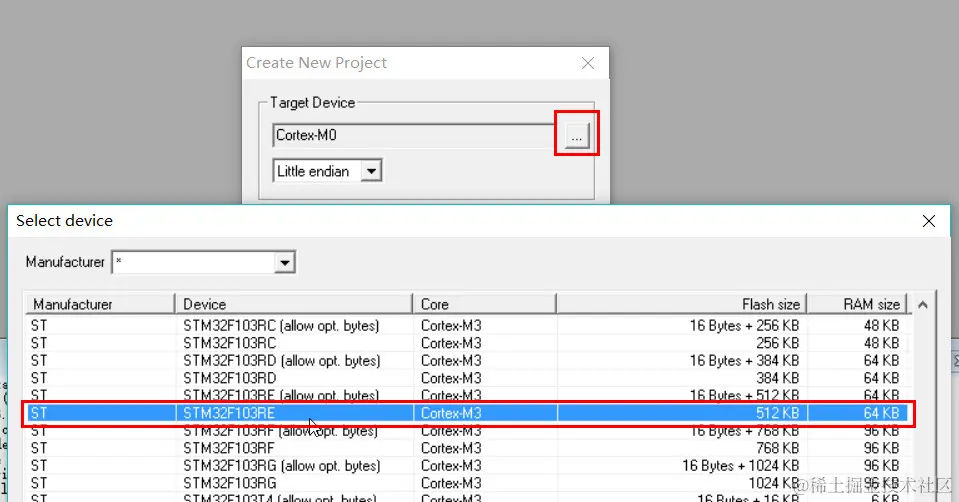
Task: Select STM32F103RC (allow opt. bytes) row
Action: 468,325
